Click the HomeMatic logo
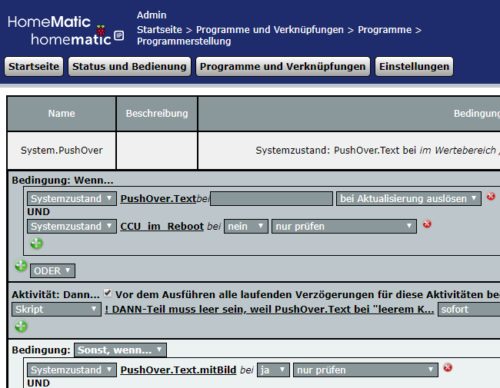The width and height of the screenshot is (500, 388). tap(66, 31)
